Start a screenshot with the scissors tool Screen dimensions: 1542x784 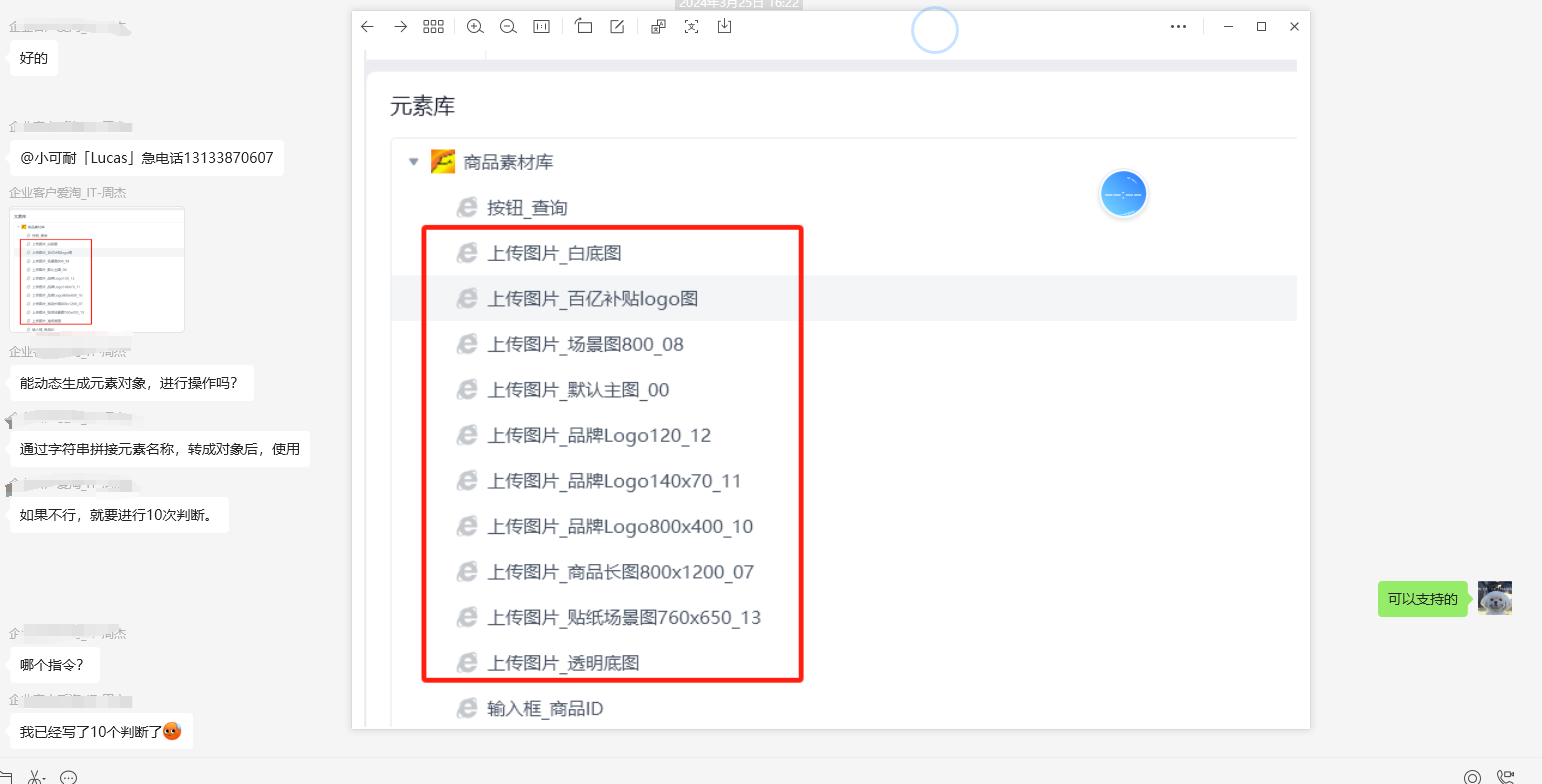point(33,777)
